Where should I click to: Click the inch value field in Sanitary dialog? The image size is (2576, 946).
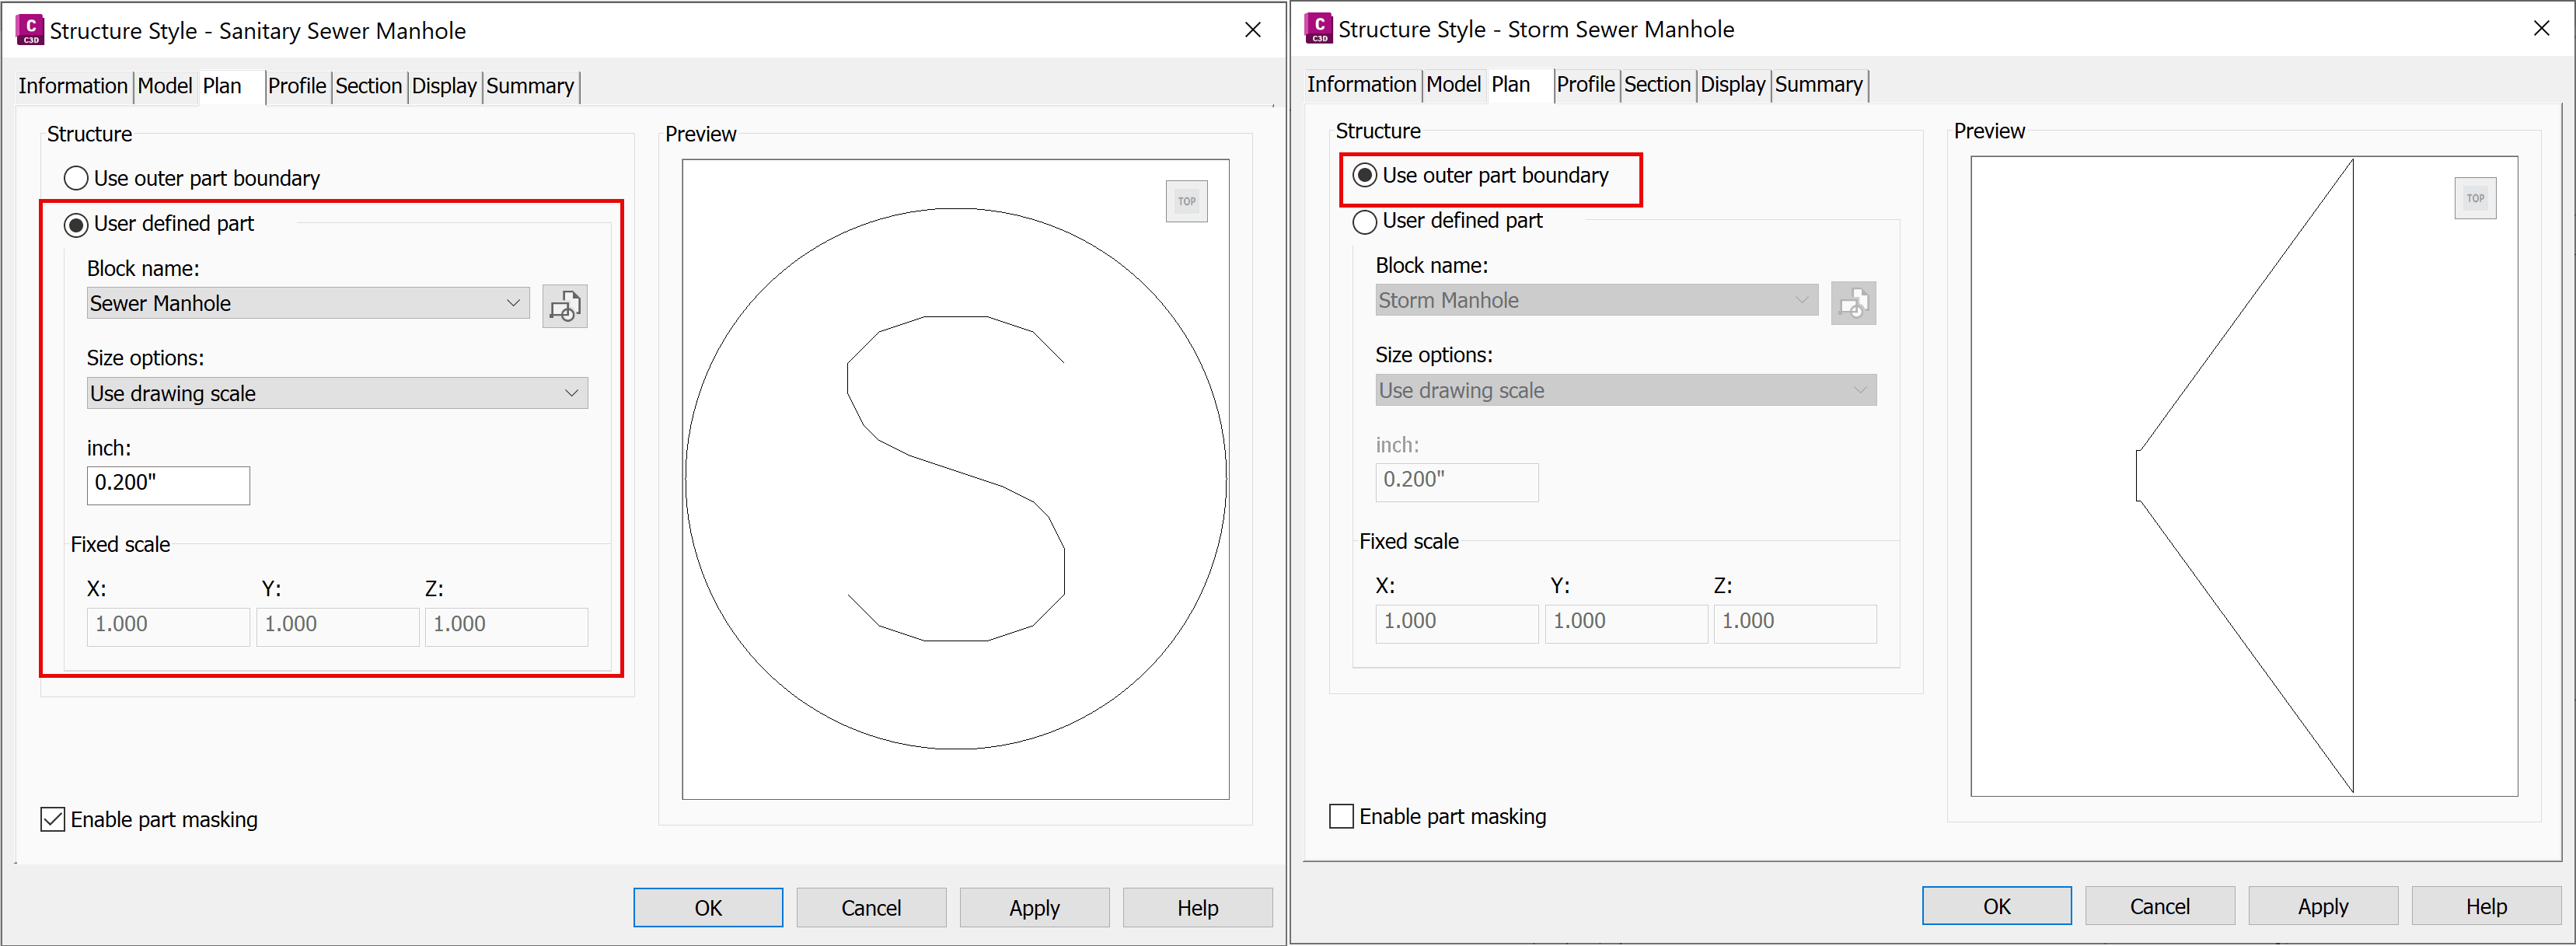[x=168, y=485]
